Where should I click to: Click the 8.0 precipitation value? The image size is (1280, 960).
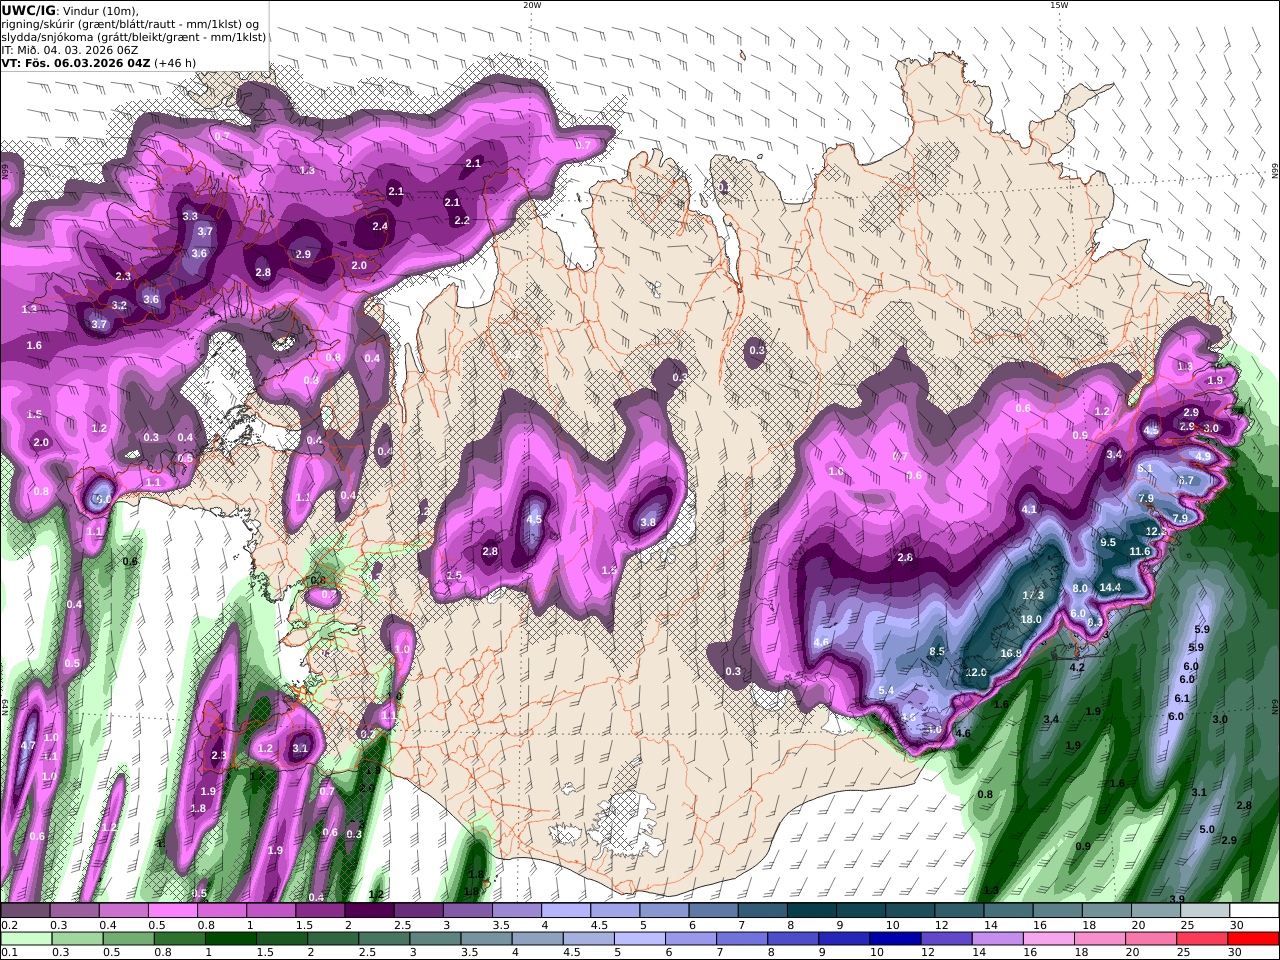(1080, 589)
